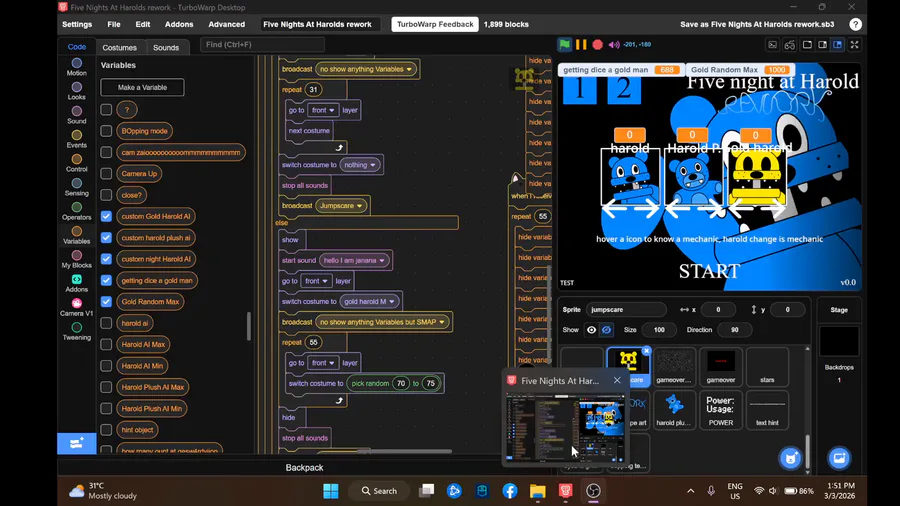Open Facebook from the taskbar

510,491
